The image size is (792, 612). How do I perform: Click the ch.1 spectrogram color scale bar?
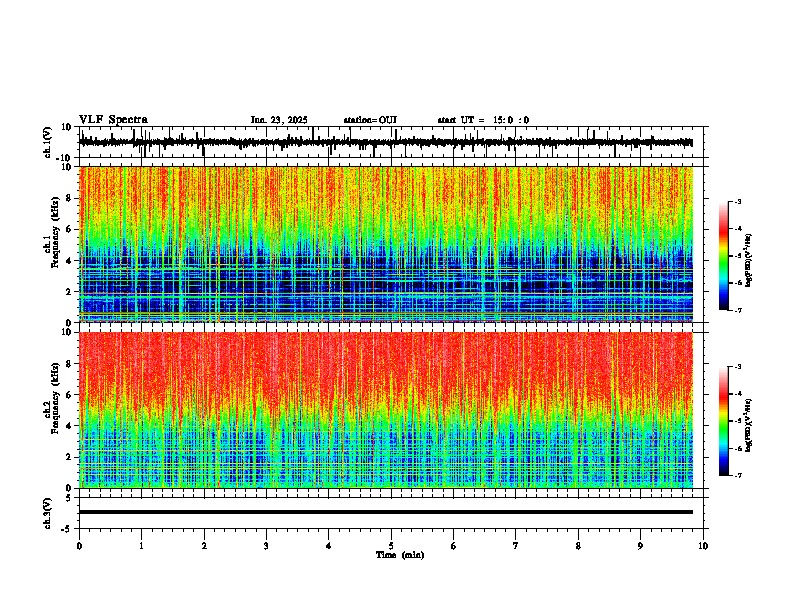point(724,256)
